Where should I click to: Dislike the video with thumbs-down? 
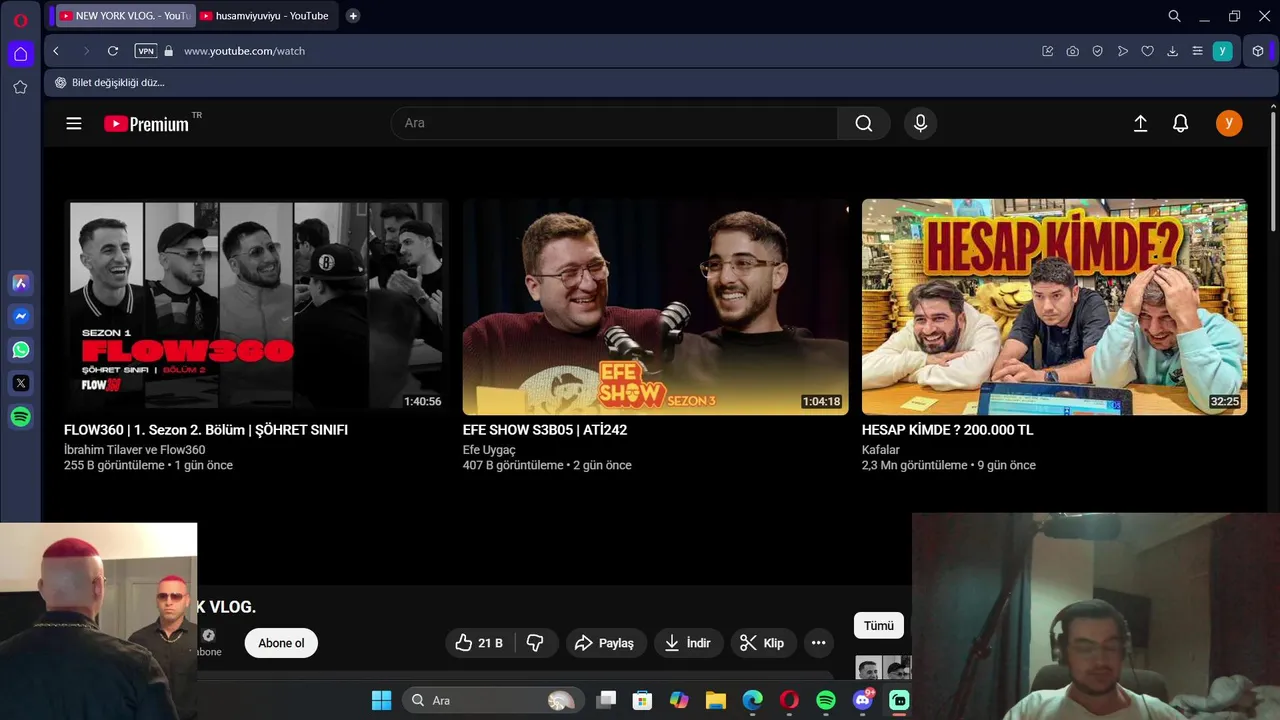coord(535,643)
